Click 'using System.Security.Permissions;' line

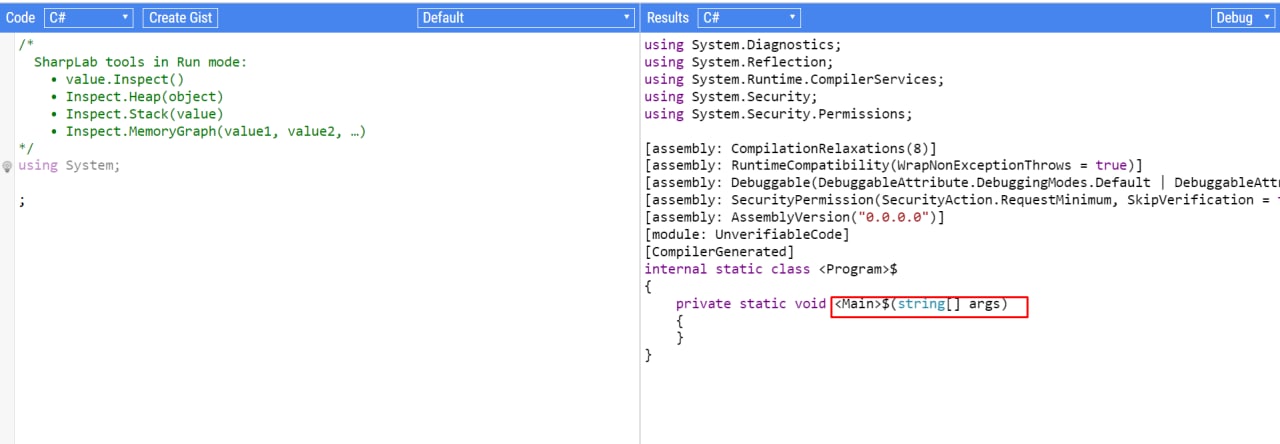[x=778, y=114]
